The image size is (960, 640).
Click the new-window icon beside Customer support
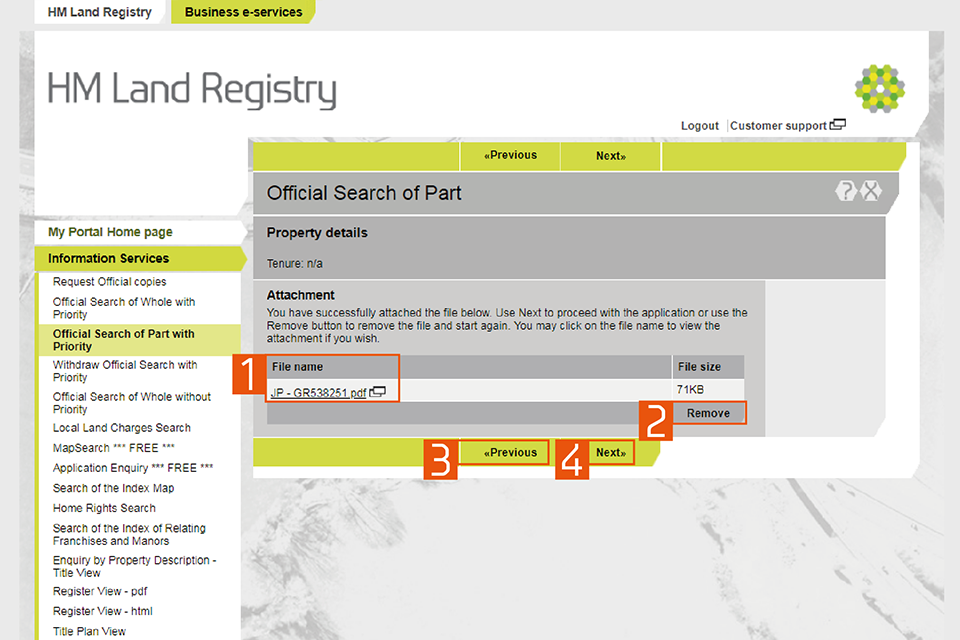(x=837, y=125)
